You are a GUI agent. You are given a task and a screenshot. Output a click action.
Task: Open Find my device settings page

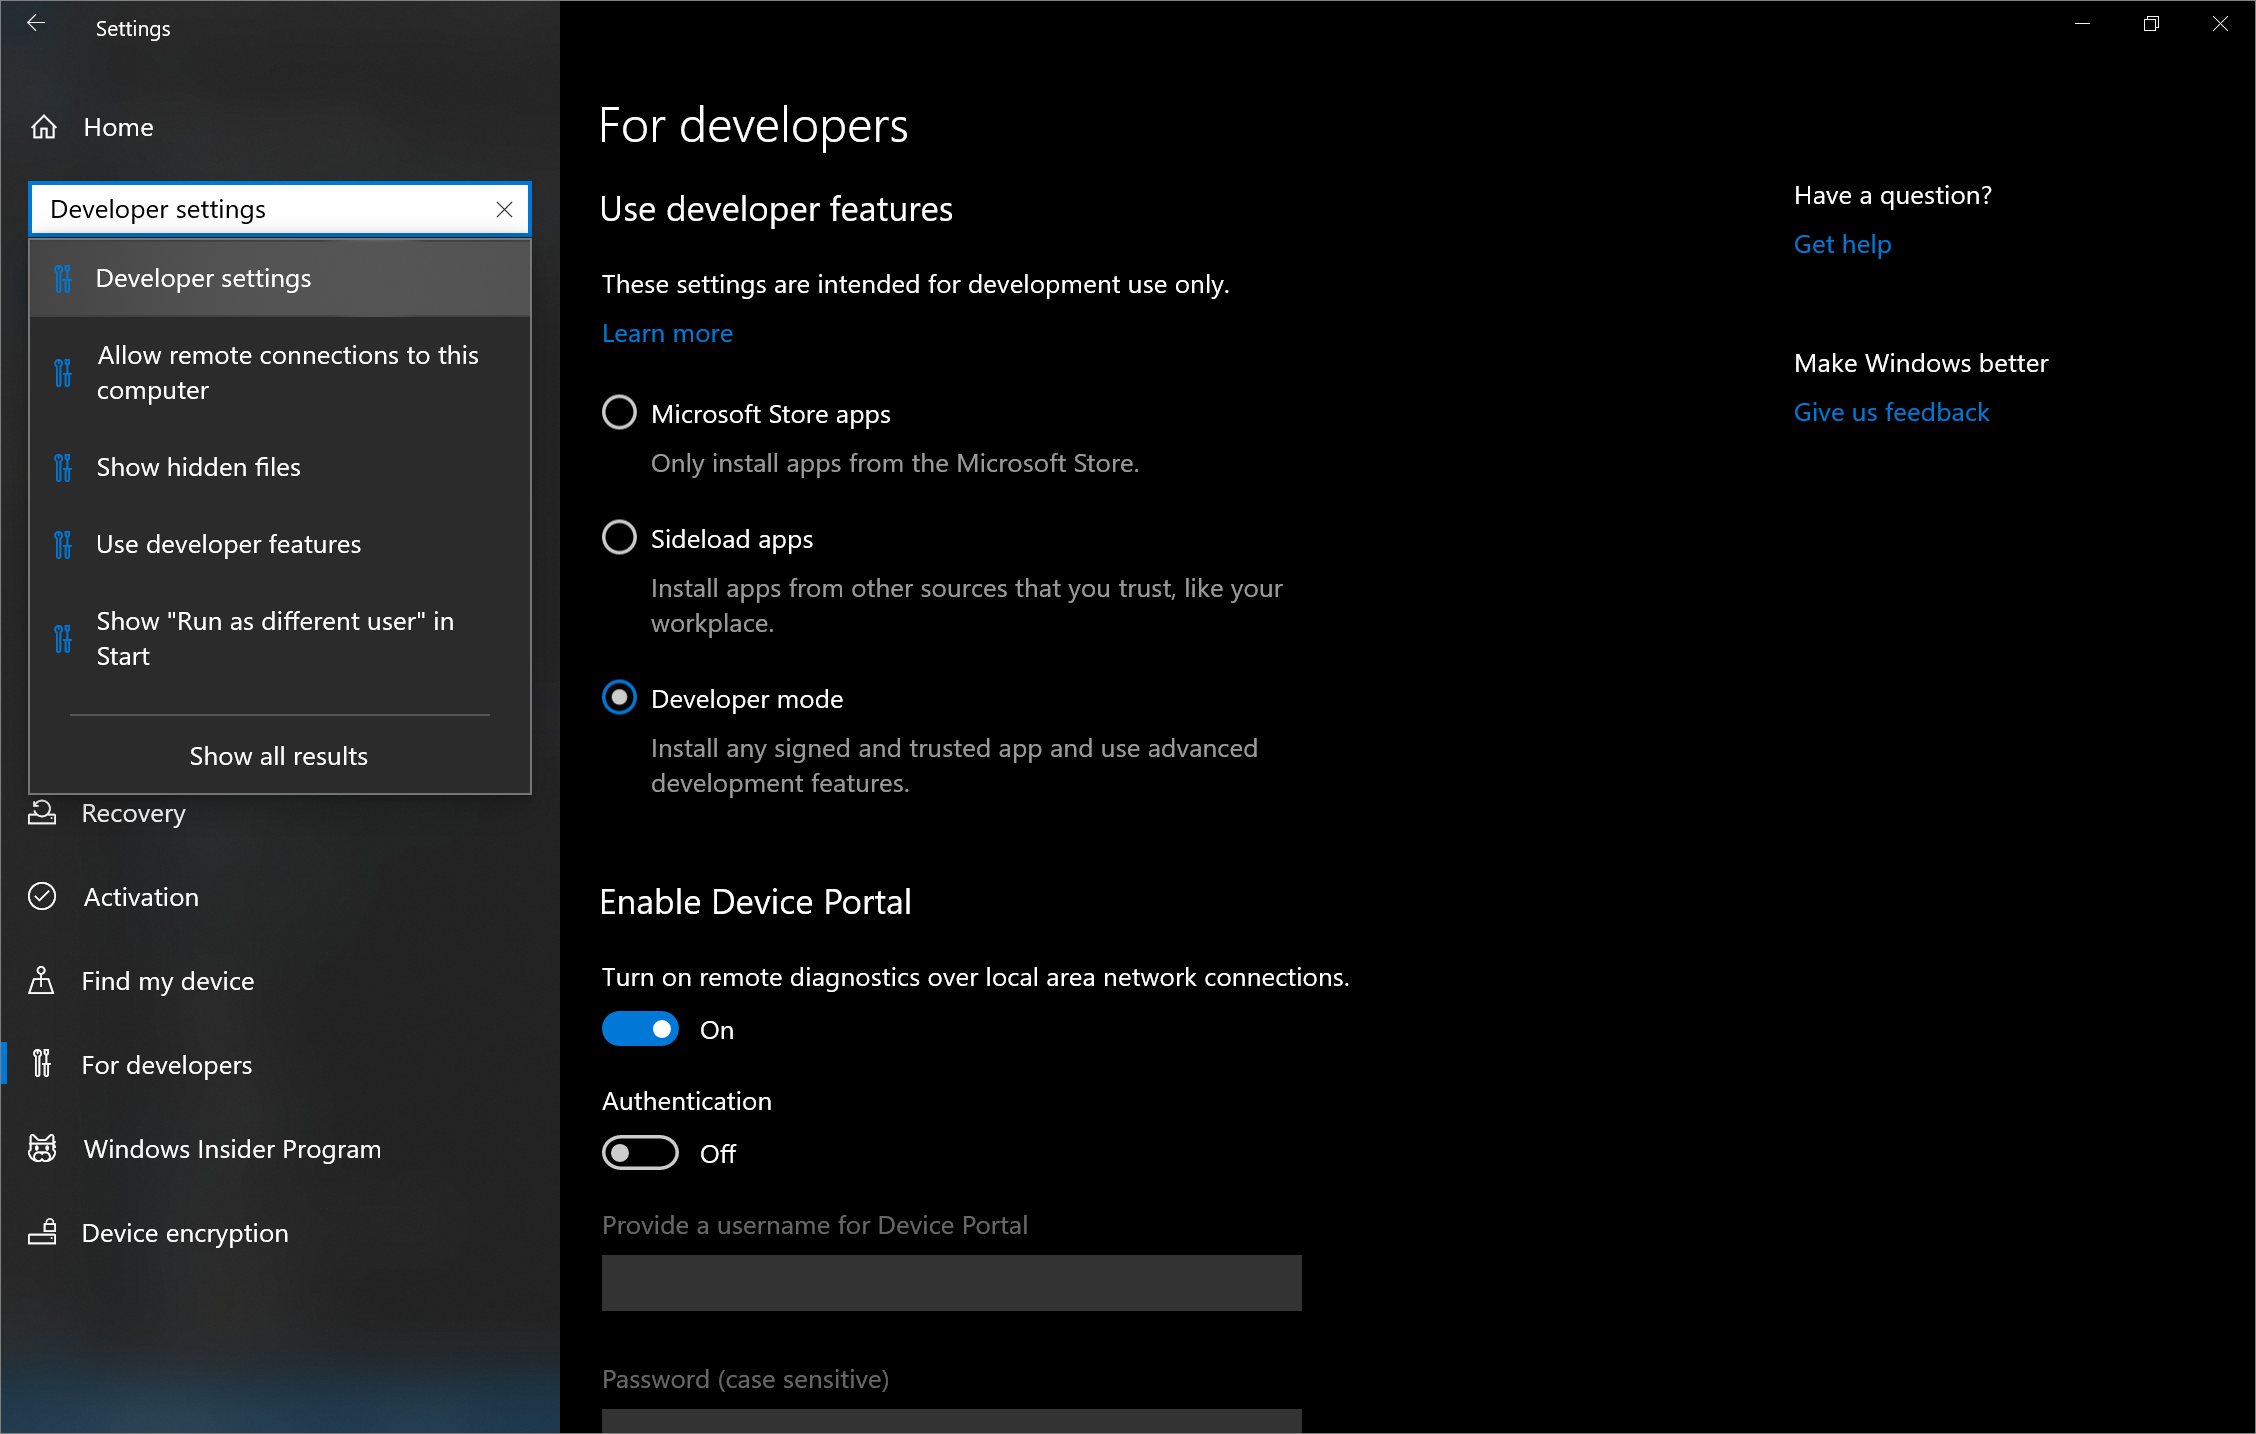pos(168,980)
